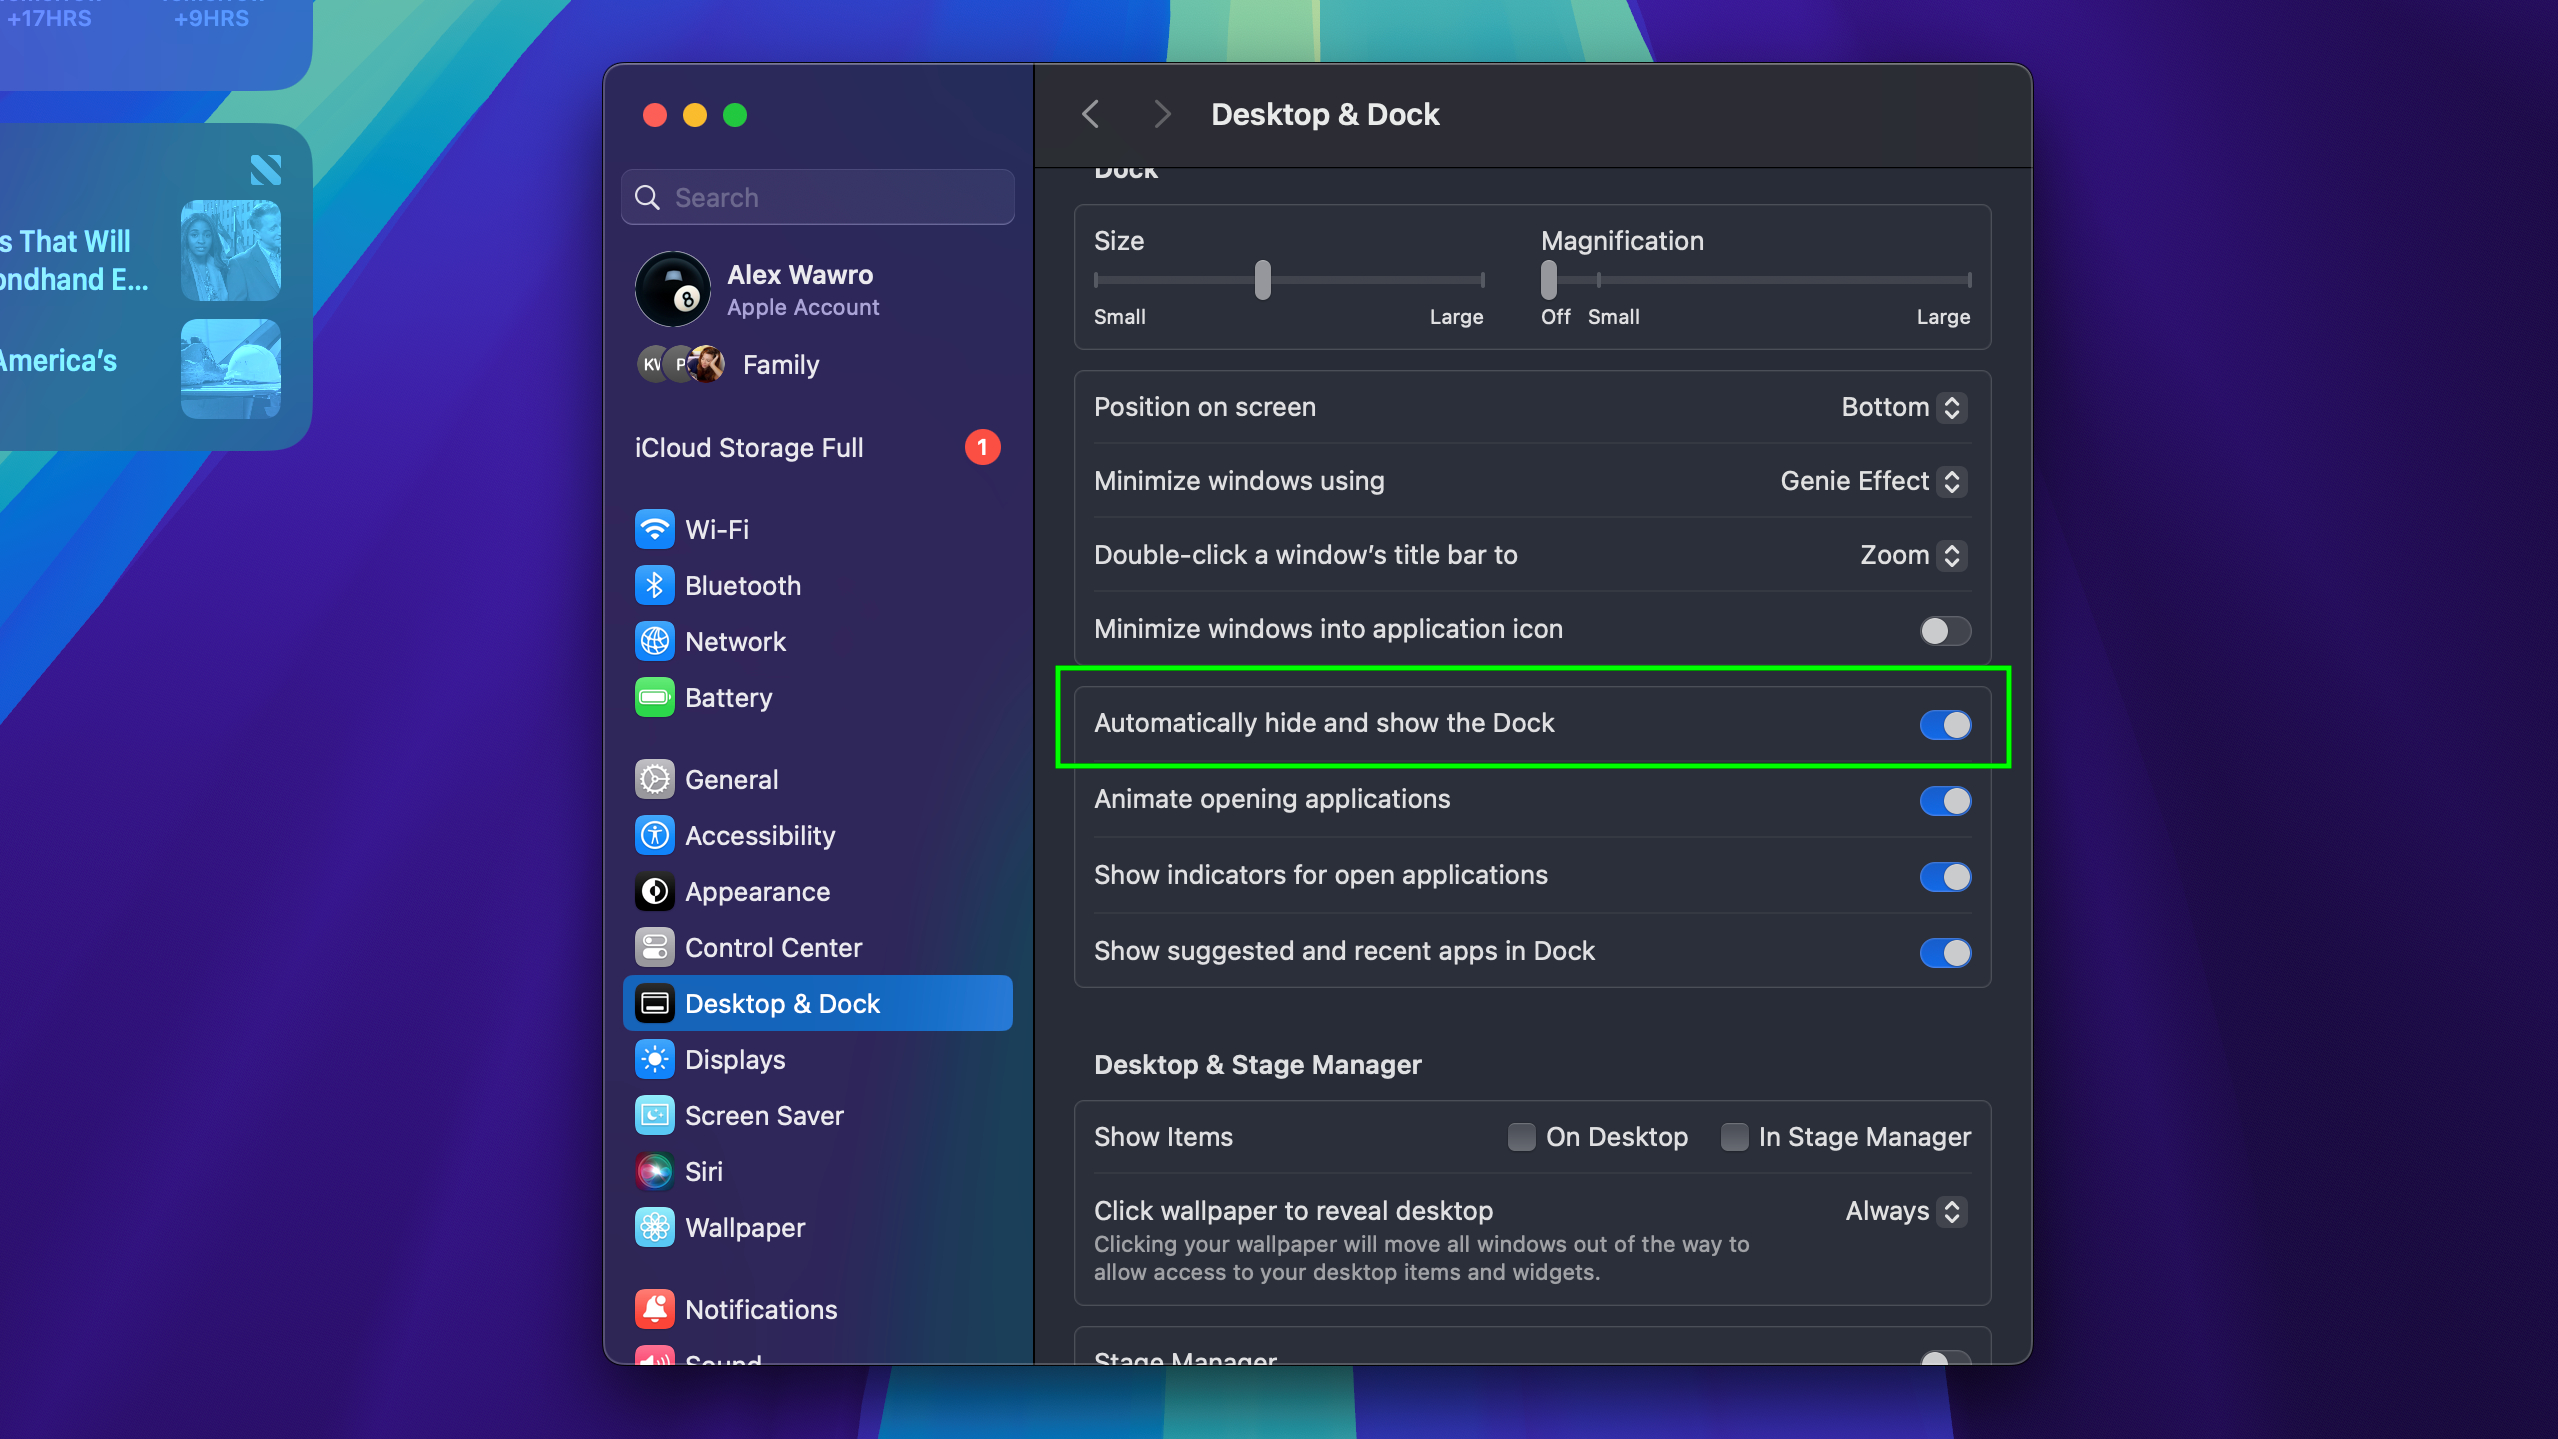The width and height of the screenshot is (2558, 1439).
Task: Click the search magnifying glass icon
Action: 648,198
